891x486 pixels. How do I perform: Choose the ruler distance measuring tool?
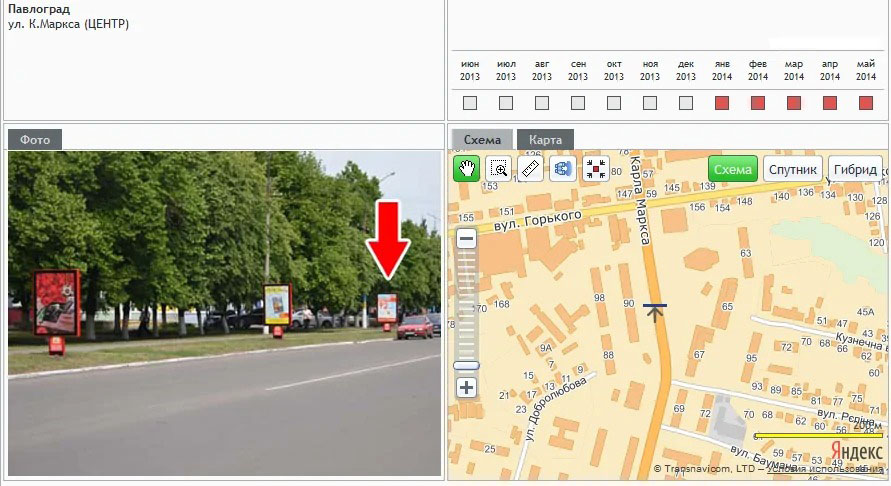(530, 169)
